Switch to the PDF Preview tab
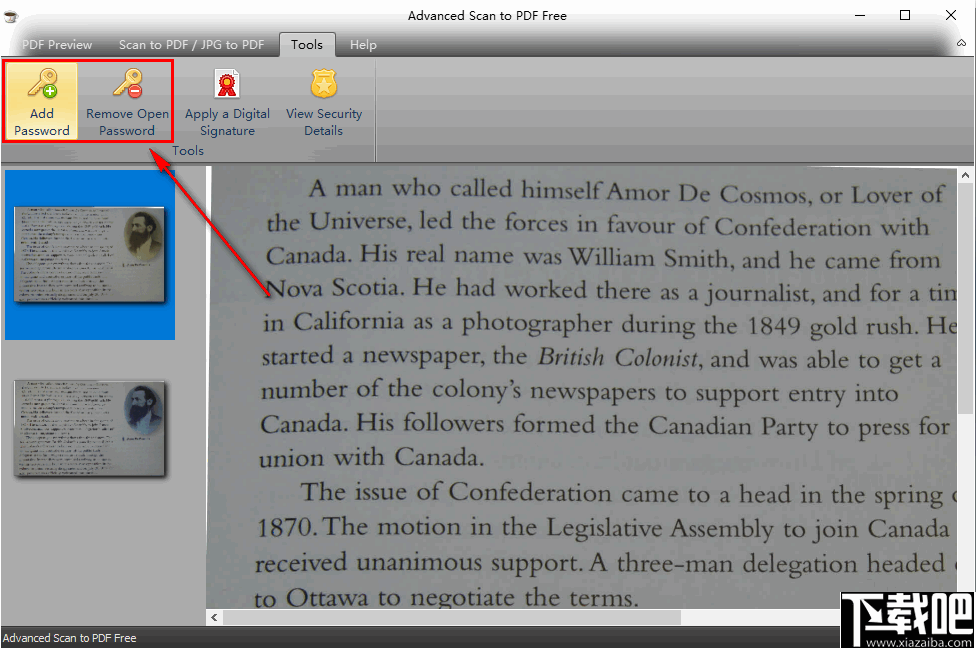This screenshot has height=648, width=976. point(55,44)
